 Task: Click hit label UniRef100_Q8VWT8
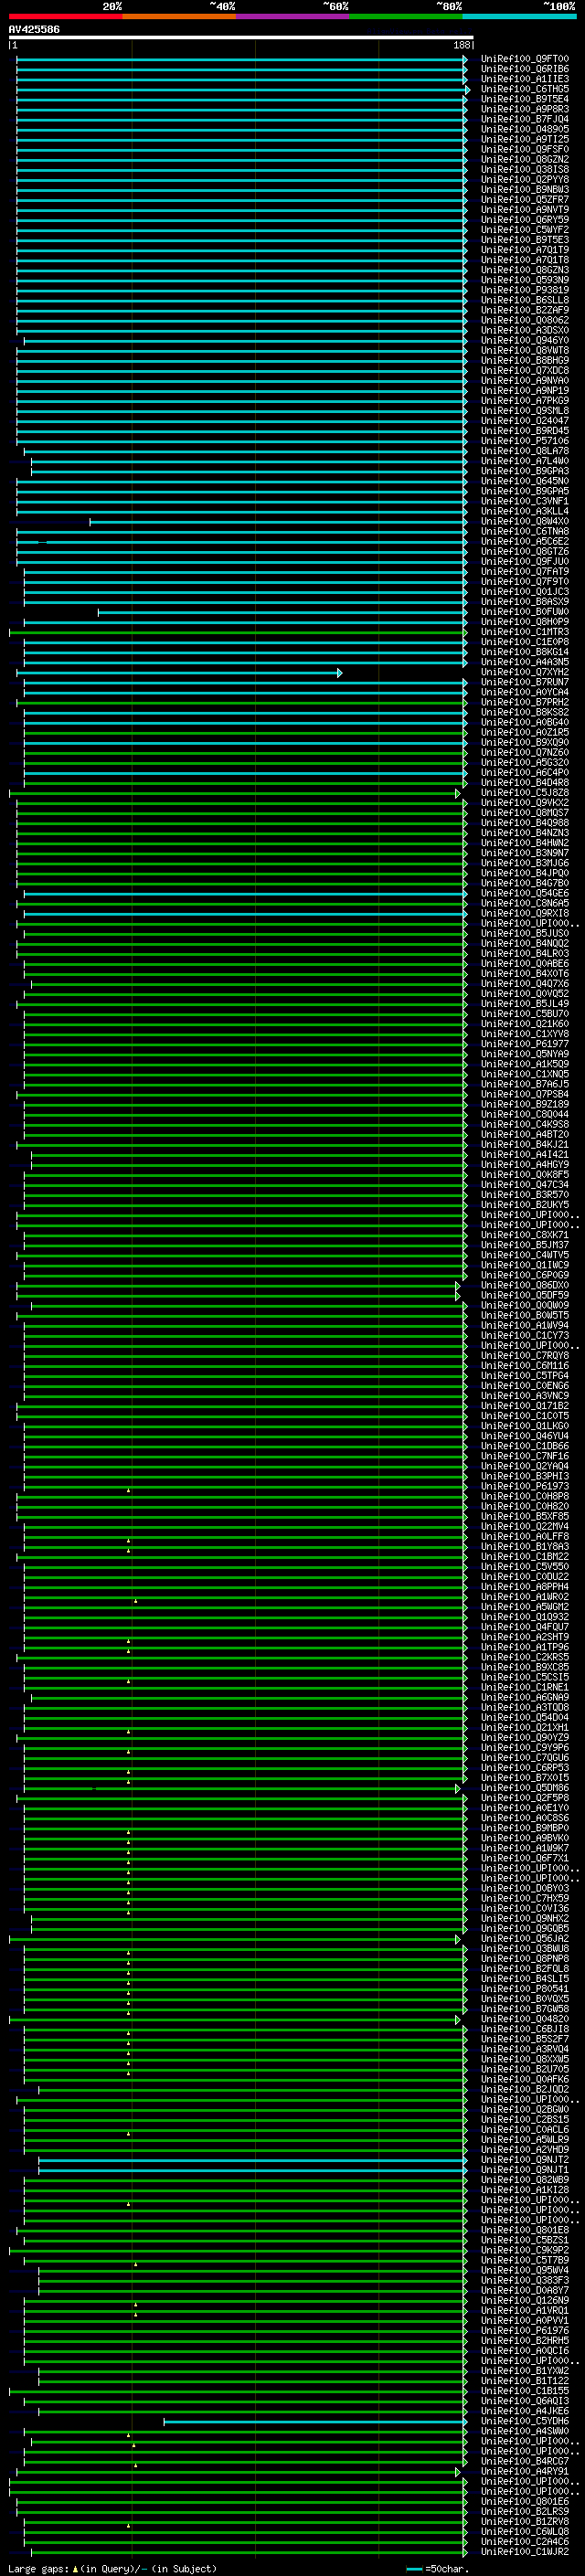point(525,350)
